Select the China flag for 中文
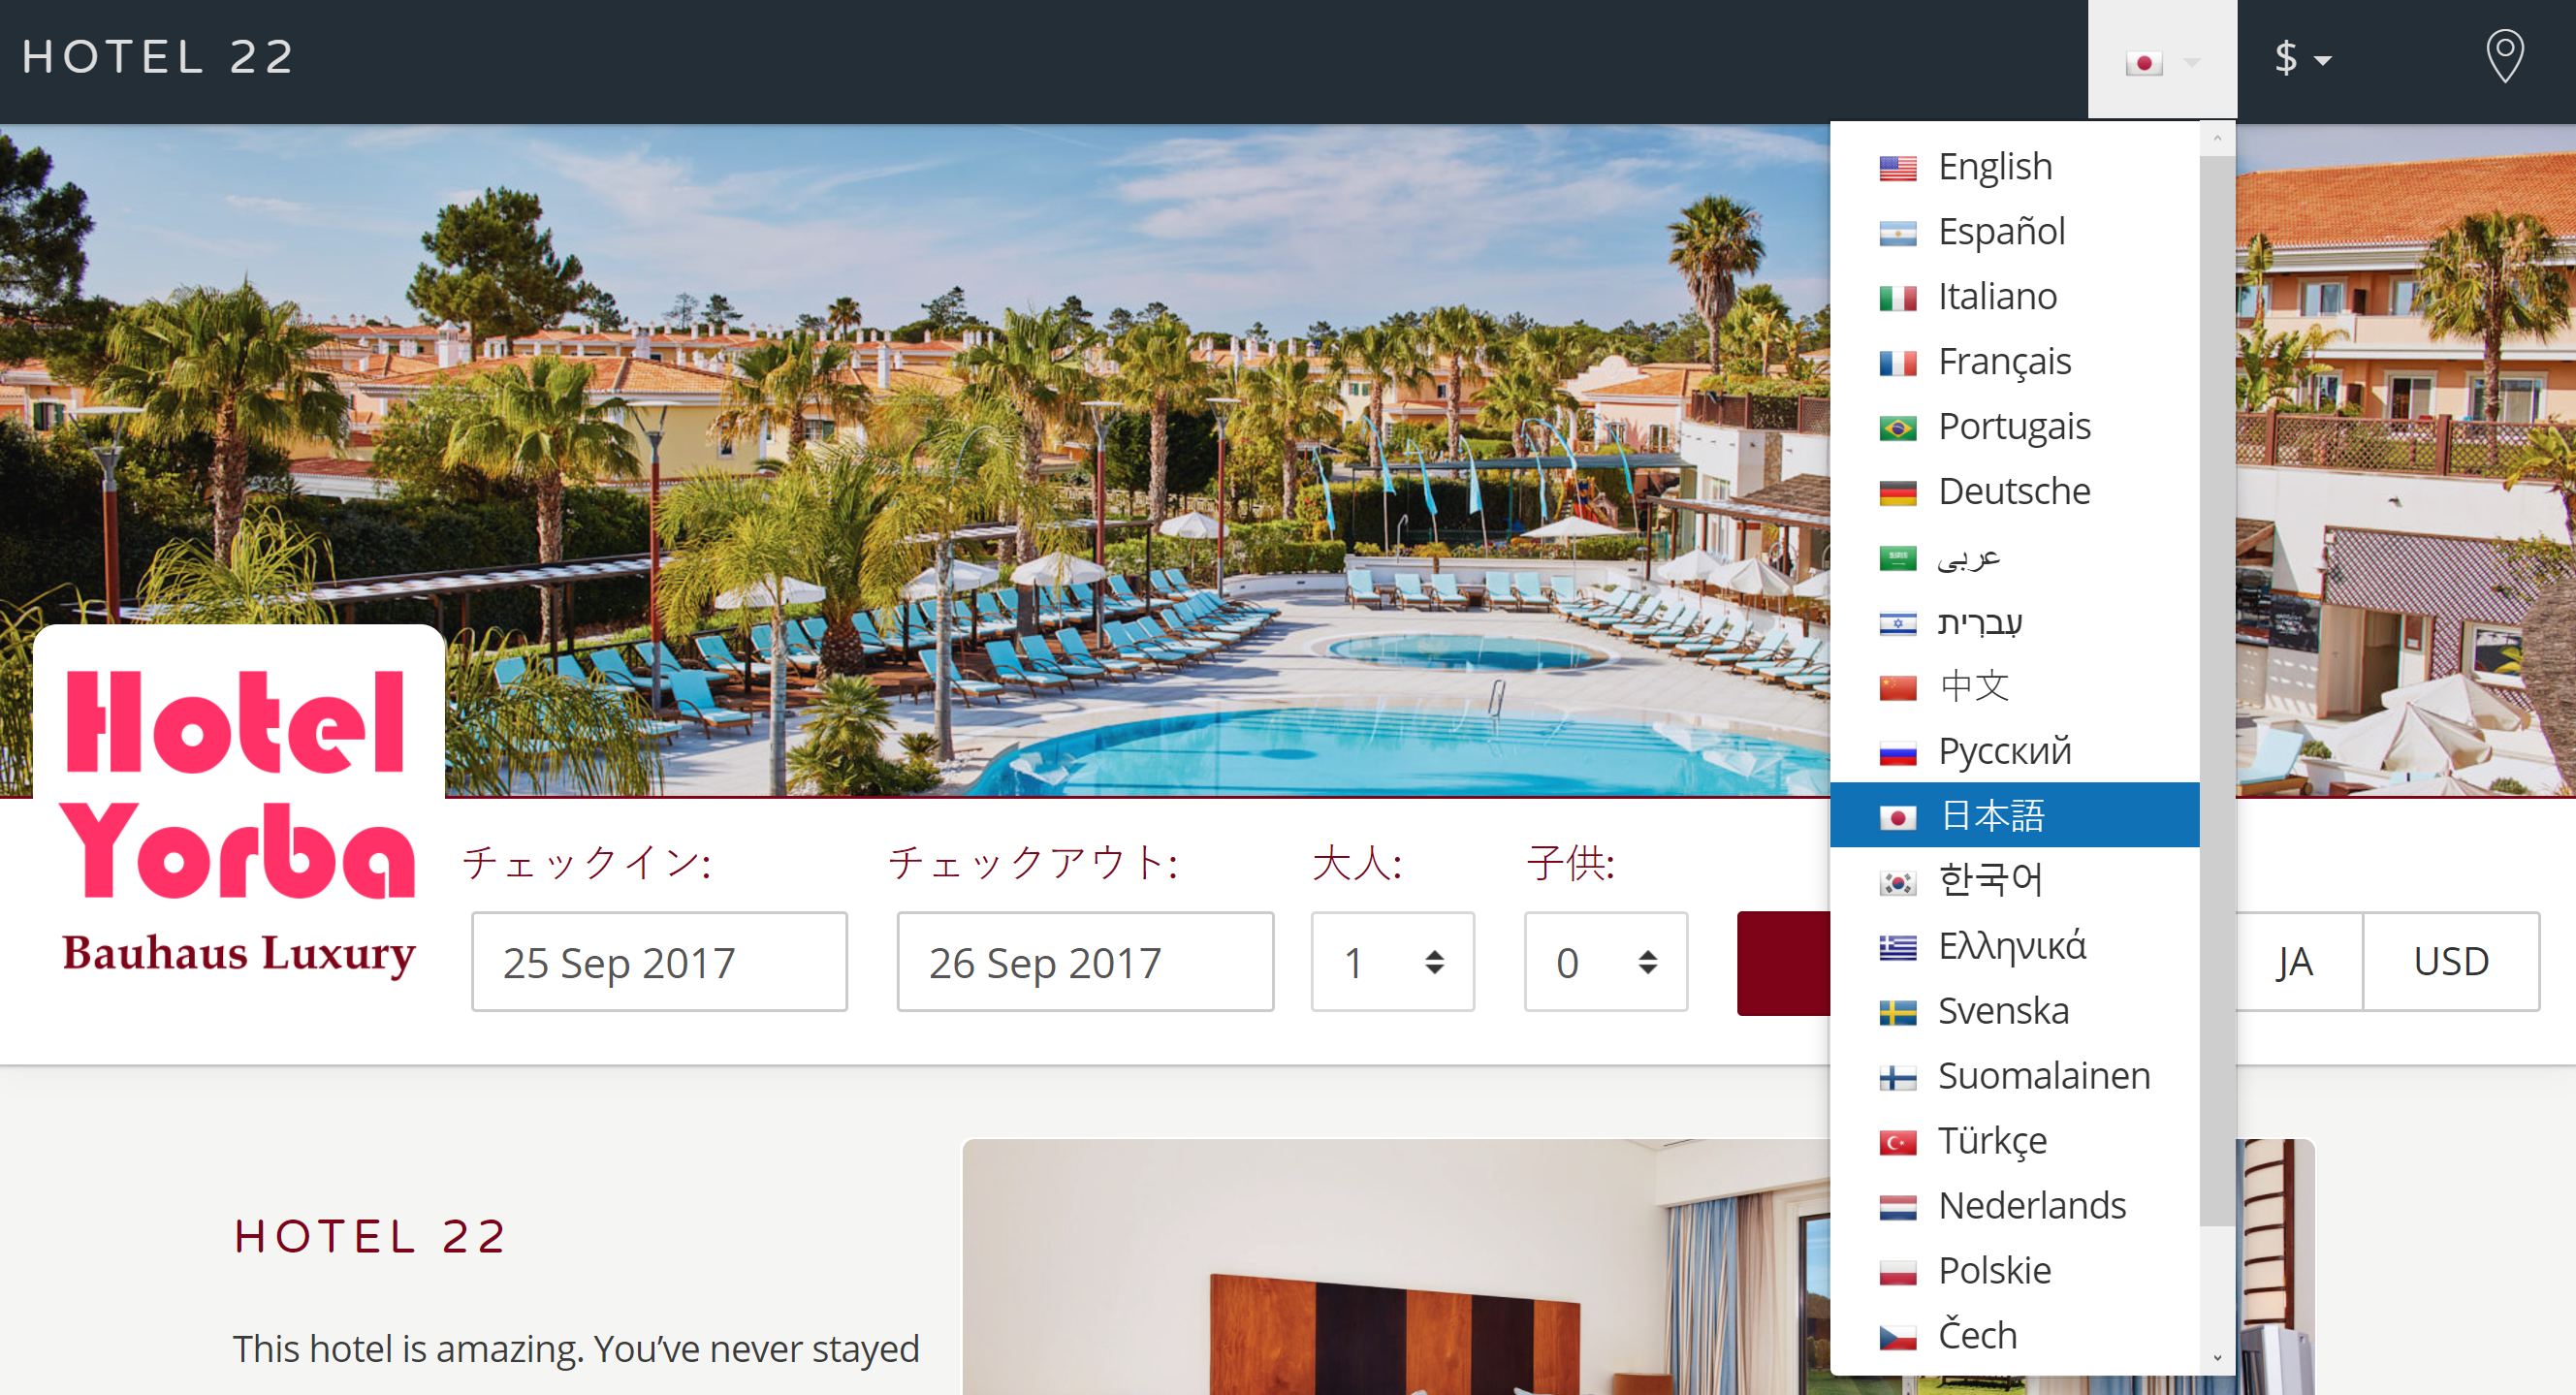 (x=1899, y=685)
